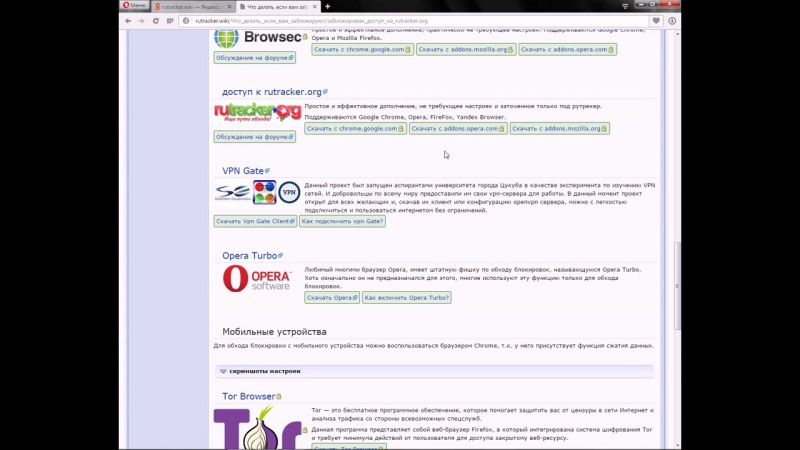Click the 'Мобильные устройства' heading

coord(274,332)
